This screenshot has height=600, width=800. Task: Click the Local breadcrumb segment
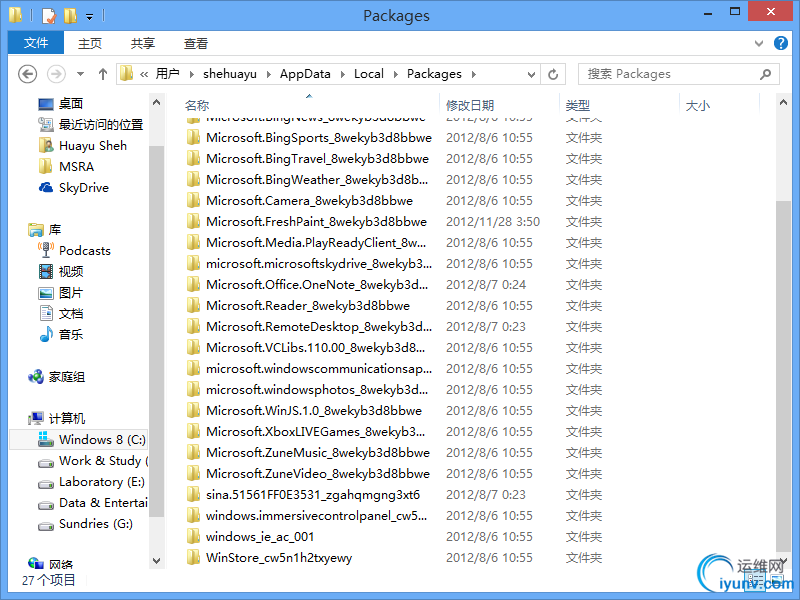click(369, 74)
